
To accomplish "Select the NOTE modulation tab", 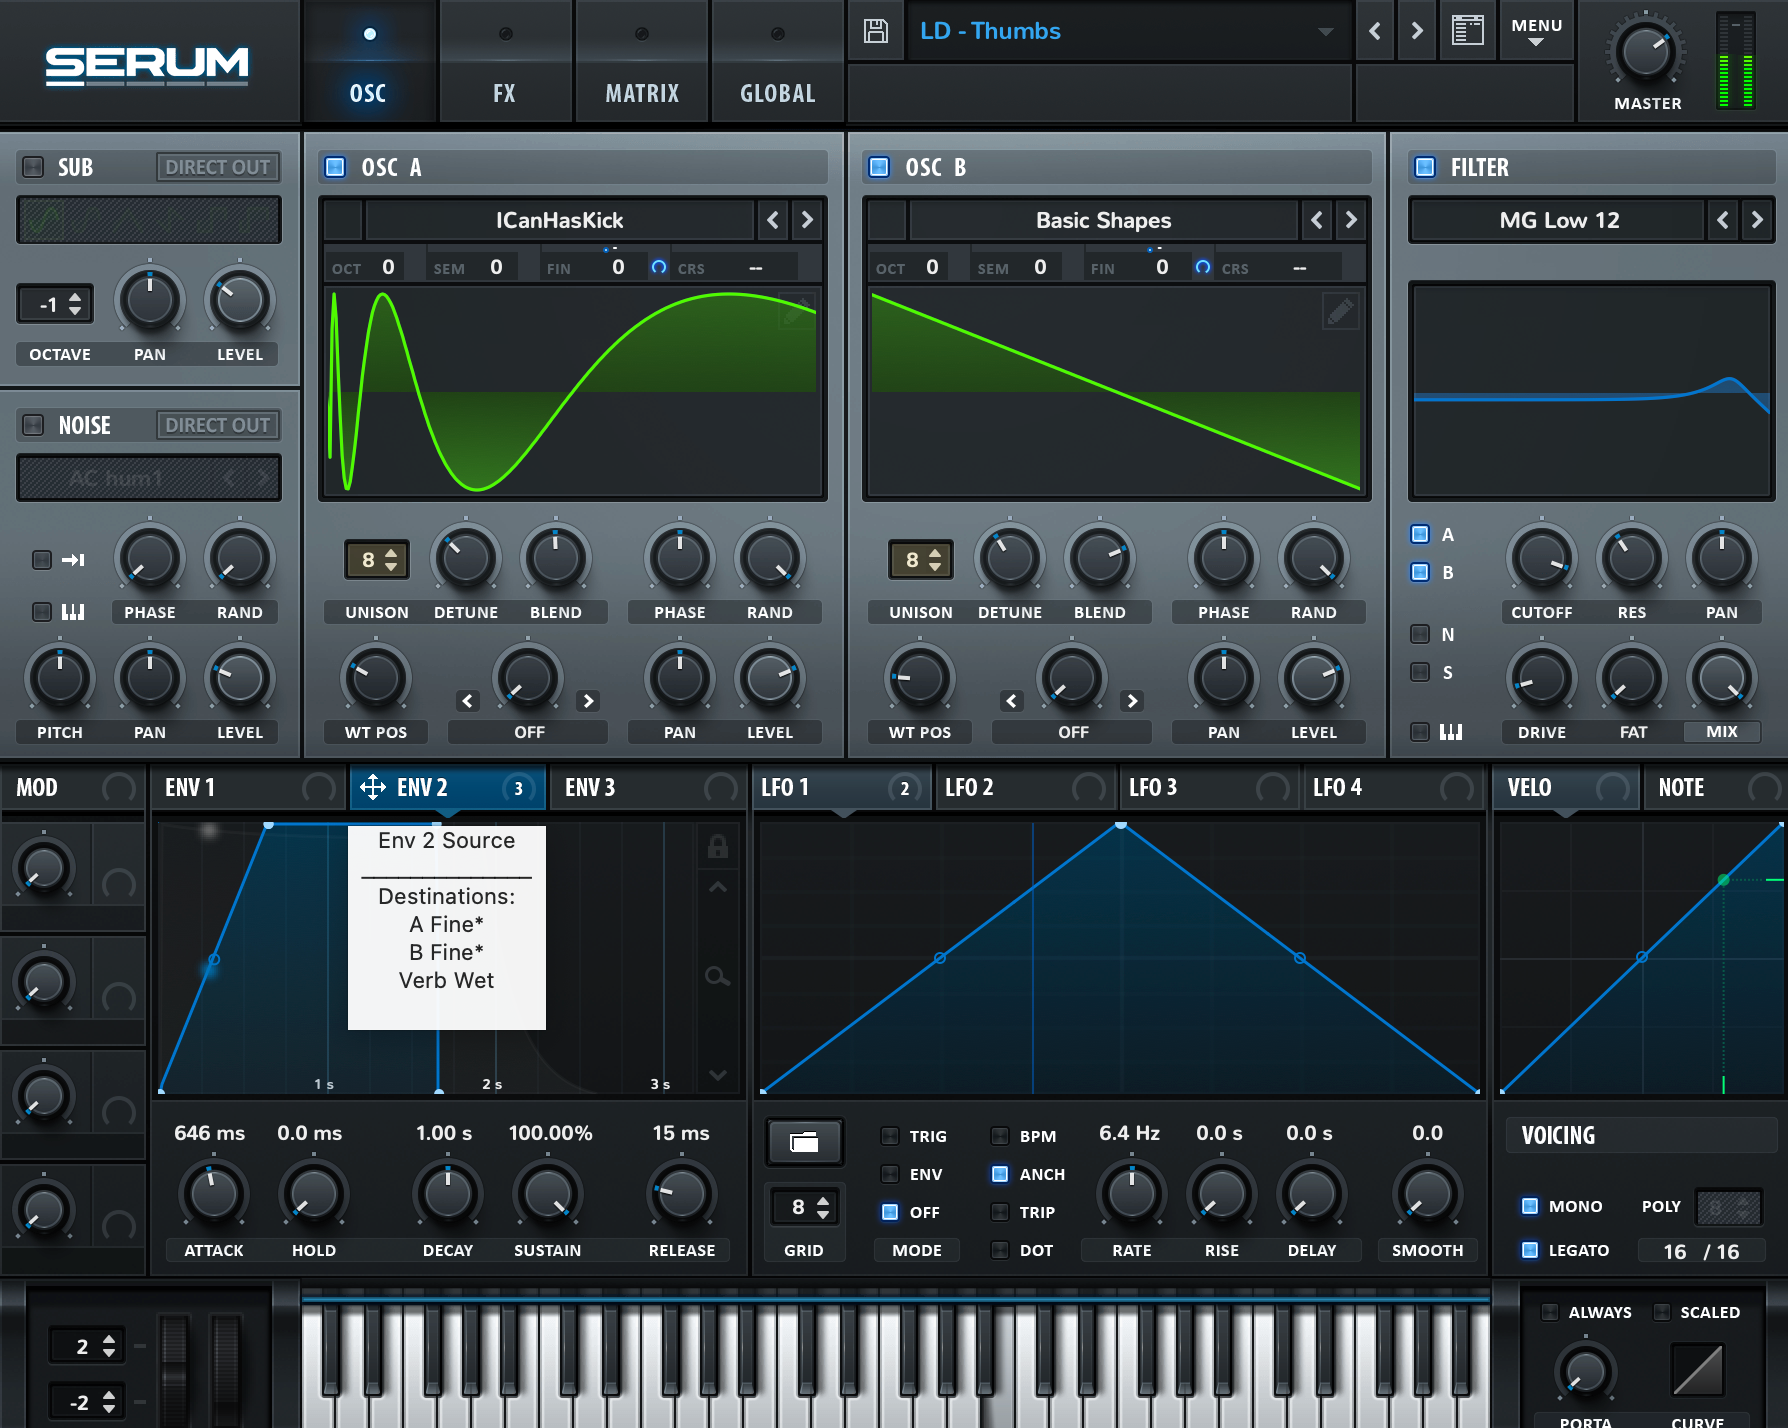I will [1714, 788].
